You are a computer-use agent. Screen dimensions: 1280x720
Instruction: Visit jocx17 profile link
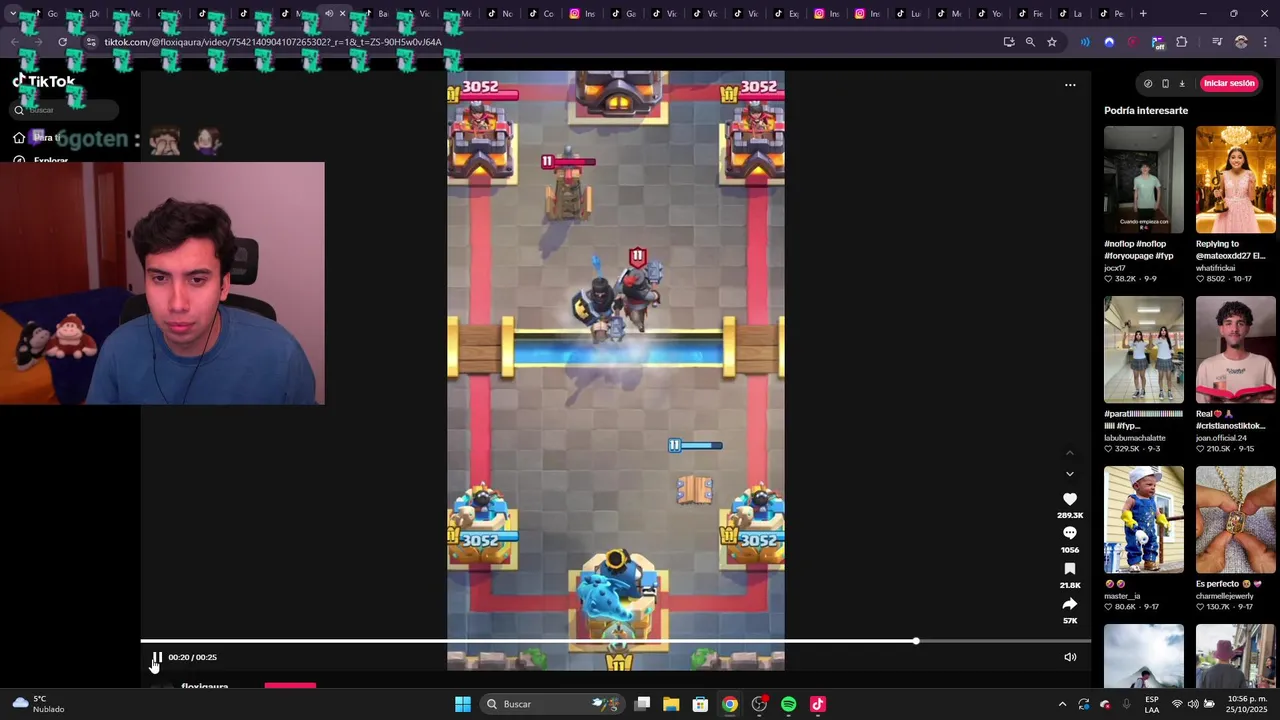pos(1114,268)
